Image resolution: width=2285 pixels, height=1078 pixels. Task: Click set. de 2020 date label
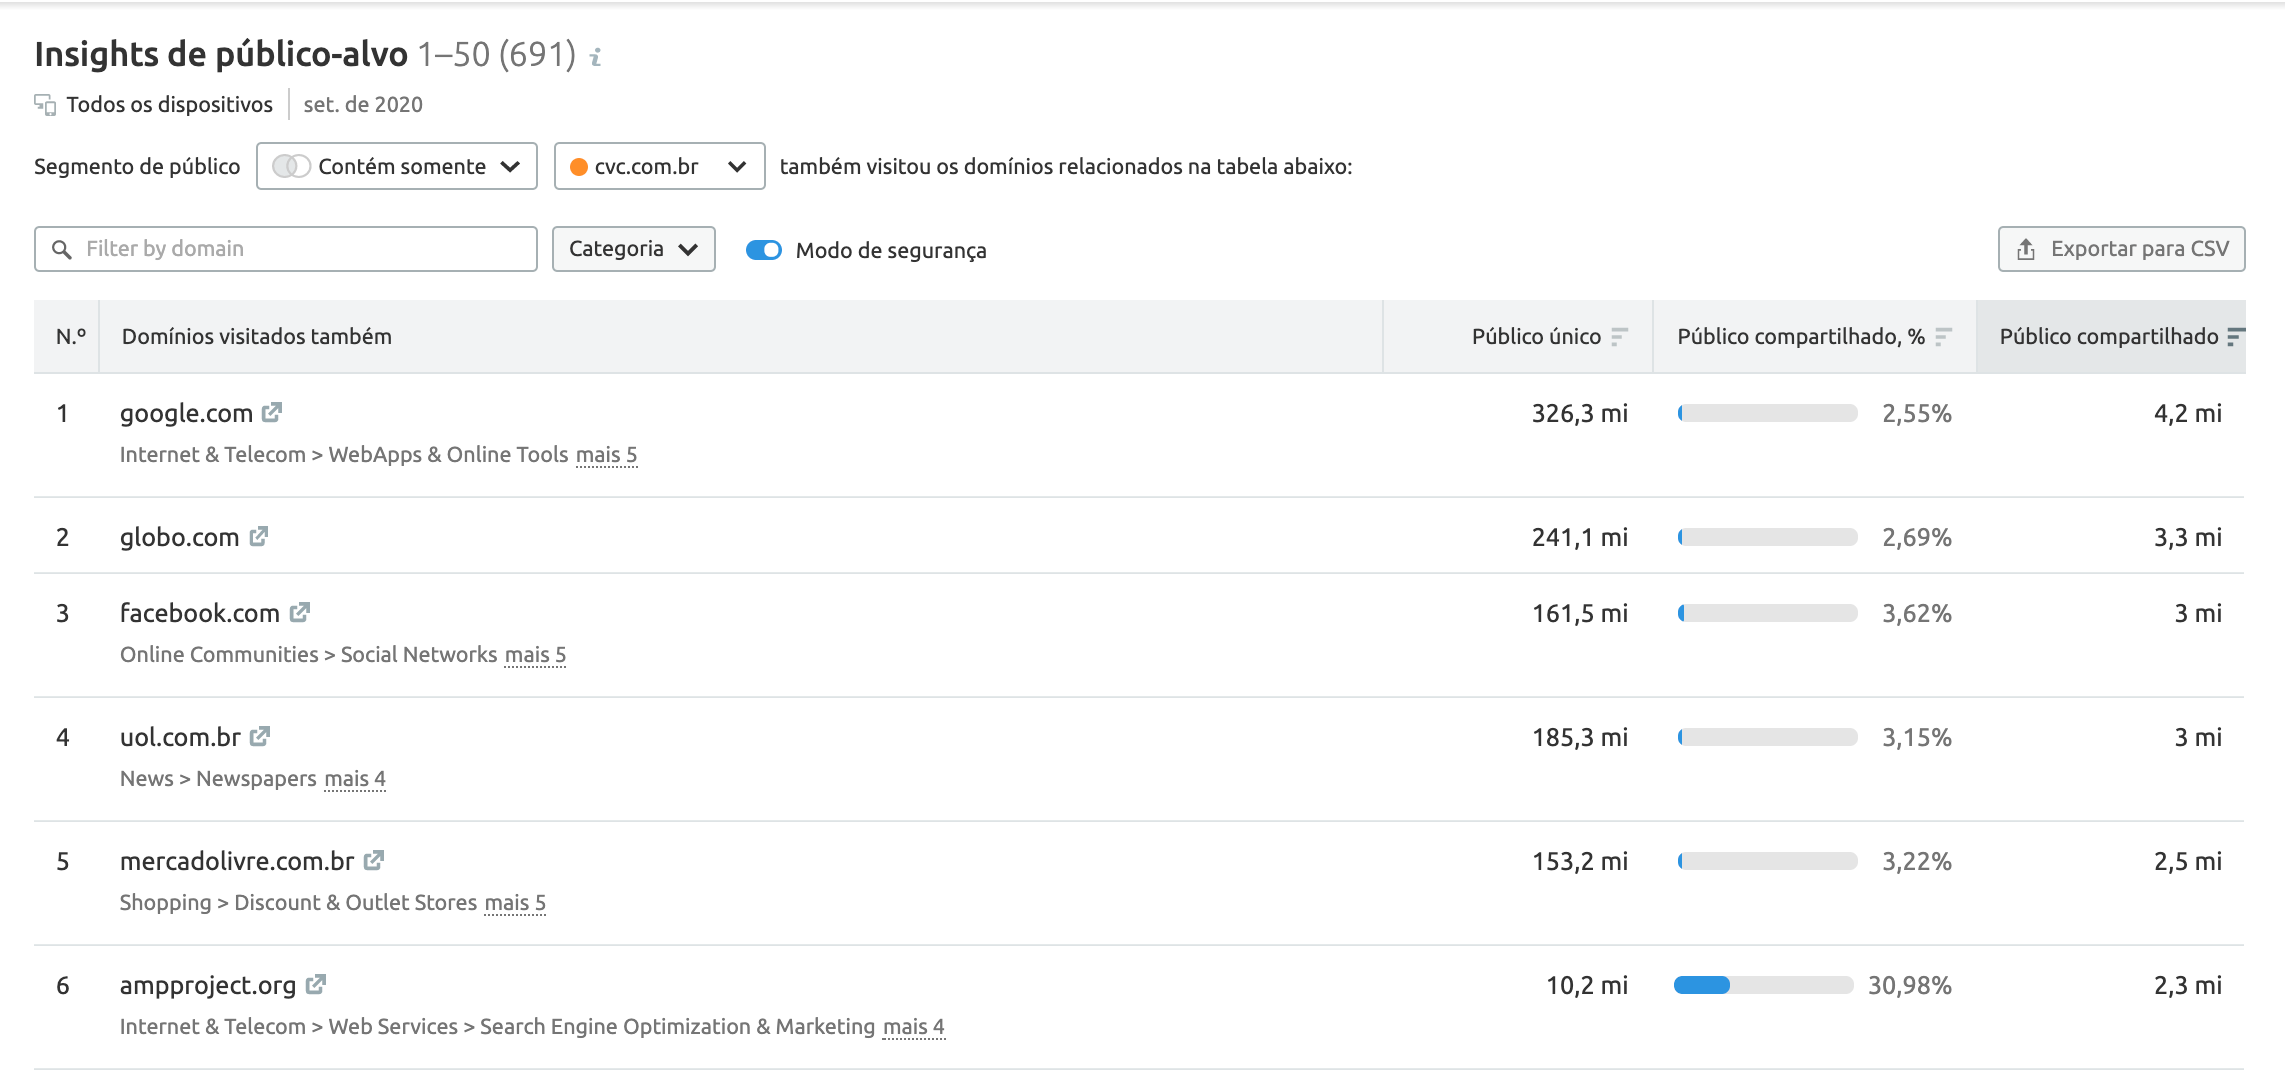click(363, 105)
